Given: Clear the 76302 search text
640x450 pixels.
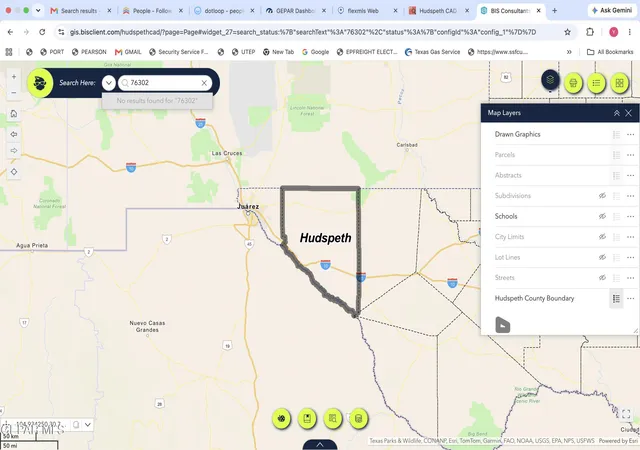Looking at the screenshot, I should [204, 83].
